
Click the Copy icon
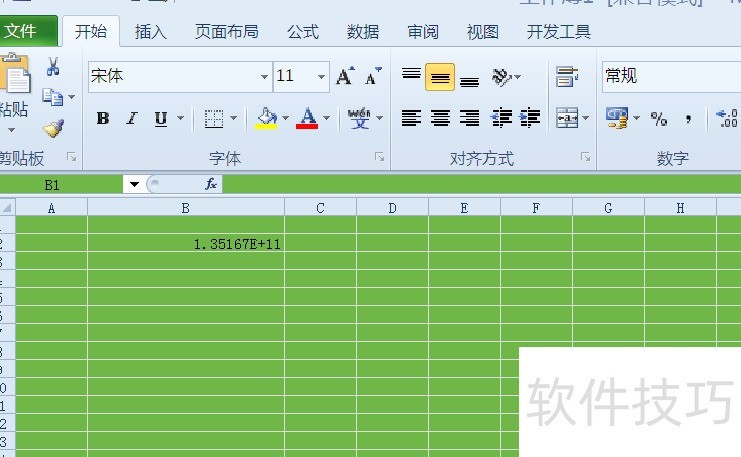click(52, 97)
